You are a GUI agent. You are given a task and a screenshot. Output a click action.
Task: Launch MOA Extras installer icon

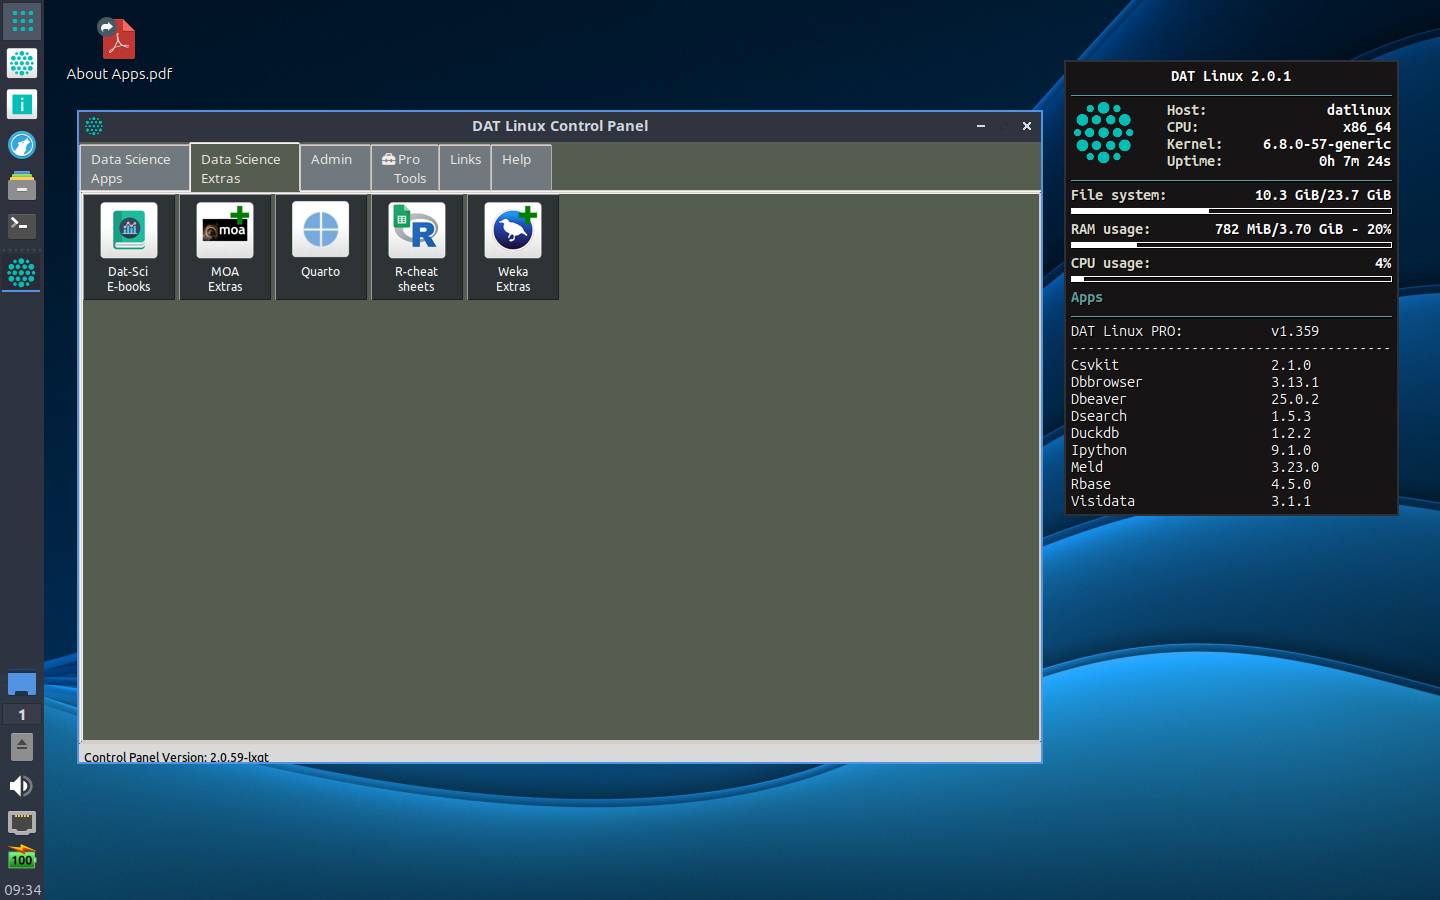[x=225, y=246]
